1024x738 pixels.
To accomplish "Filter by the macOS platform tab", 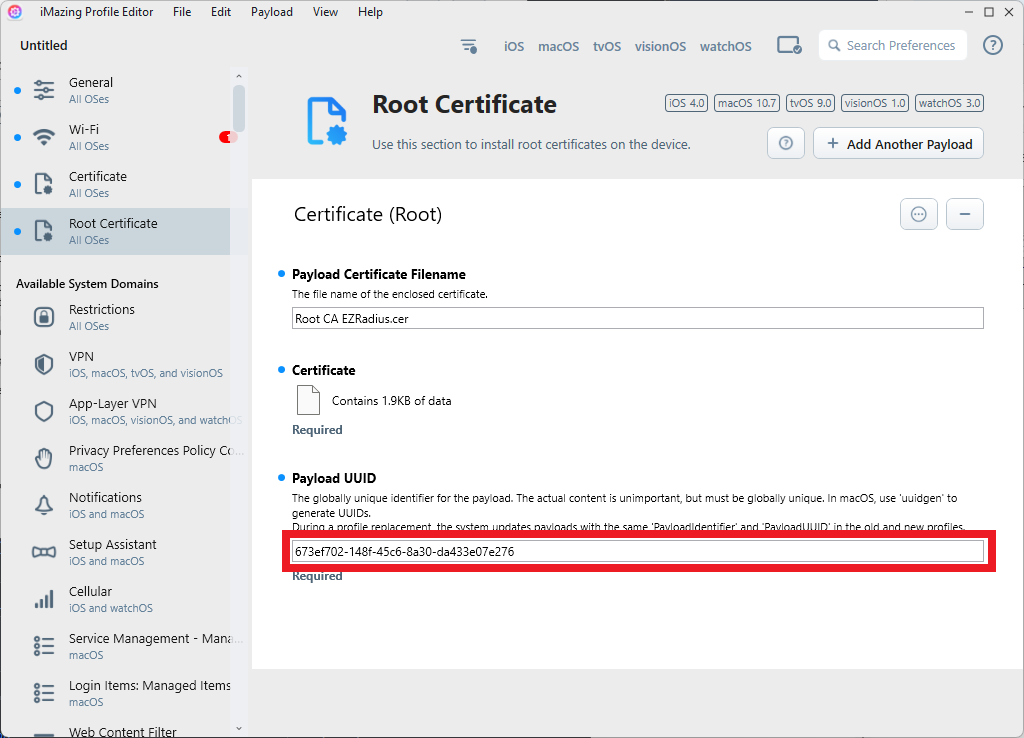I will click(558, 46).
